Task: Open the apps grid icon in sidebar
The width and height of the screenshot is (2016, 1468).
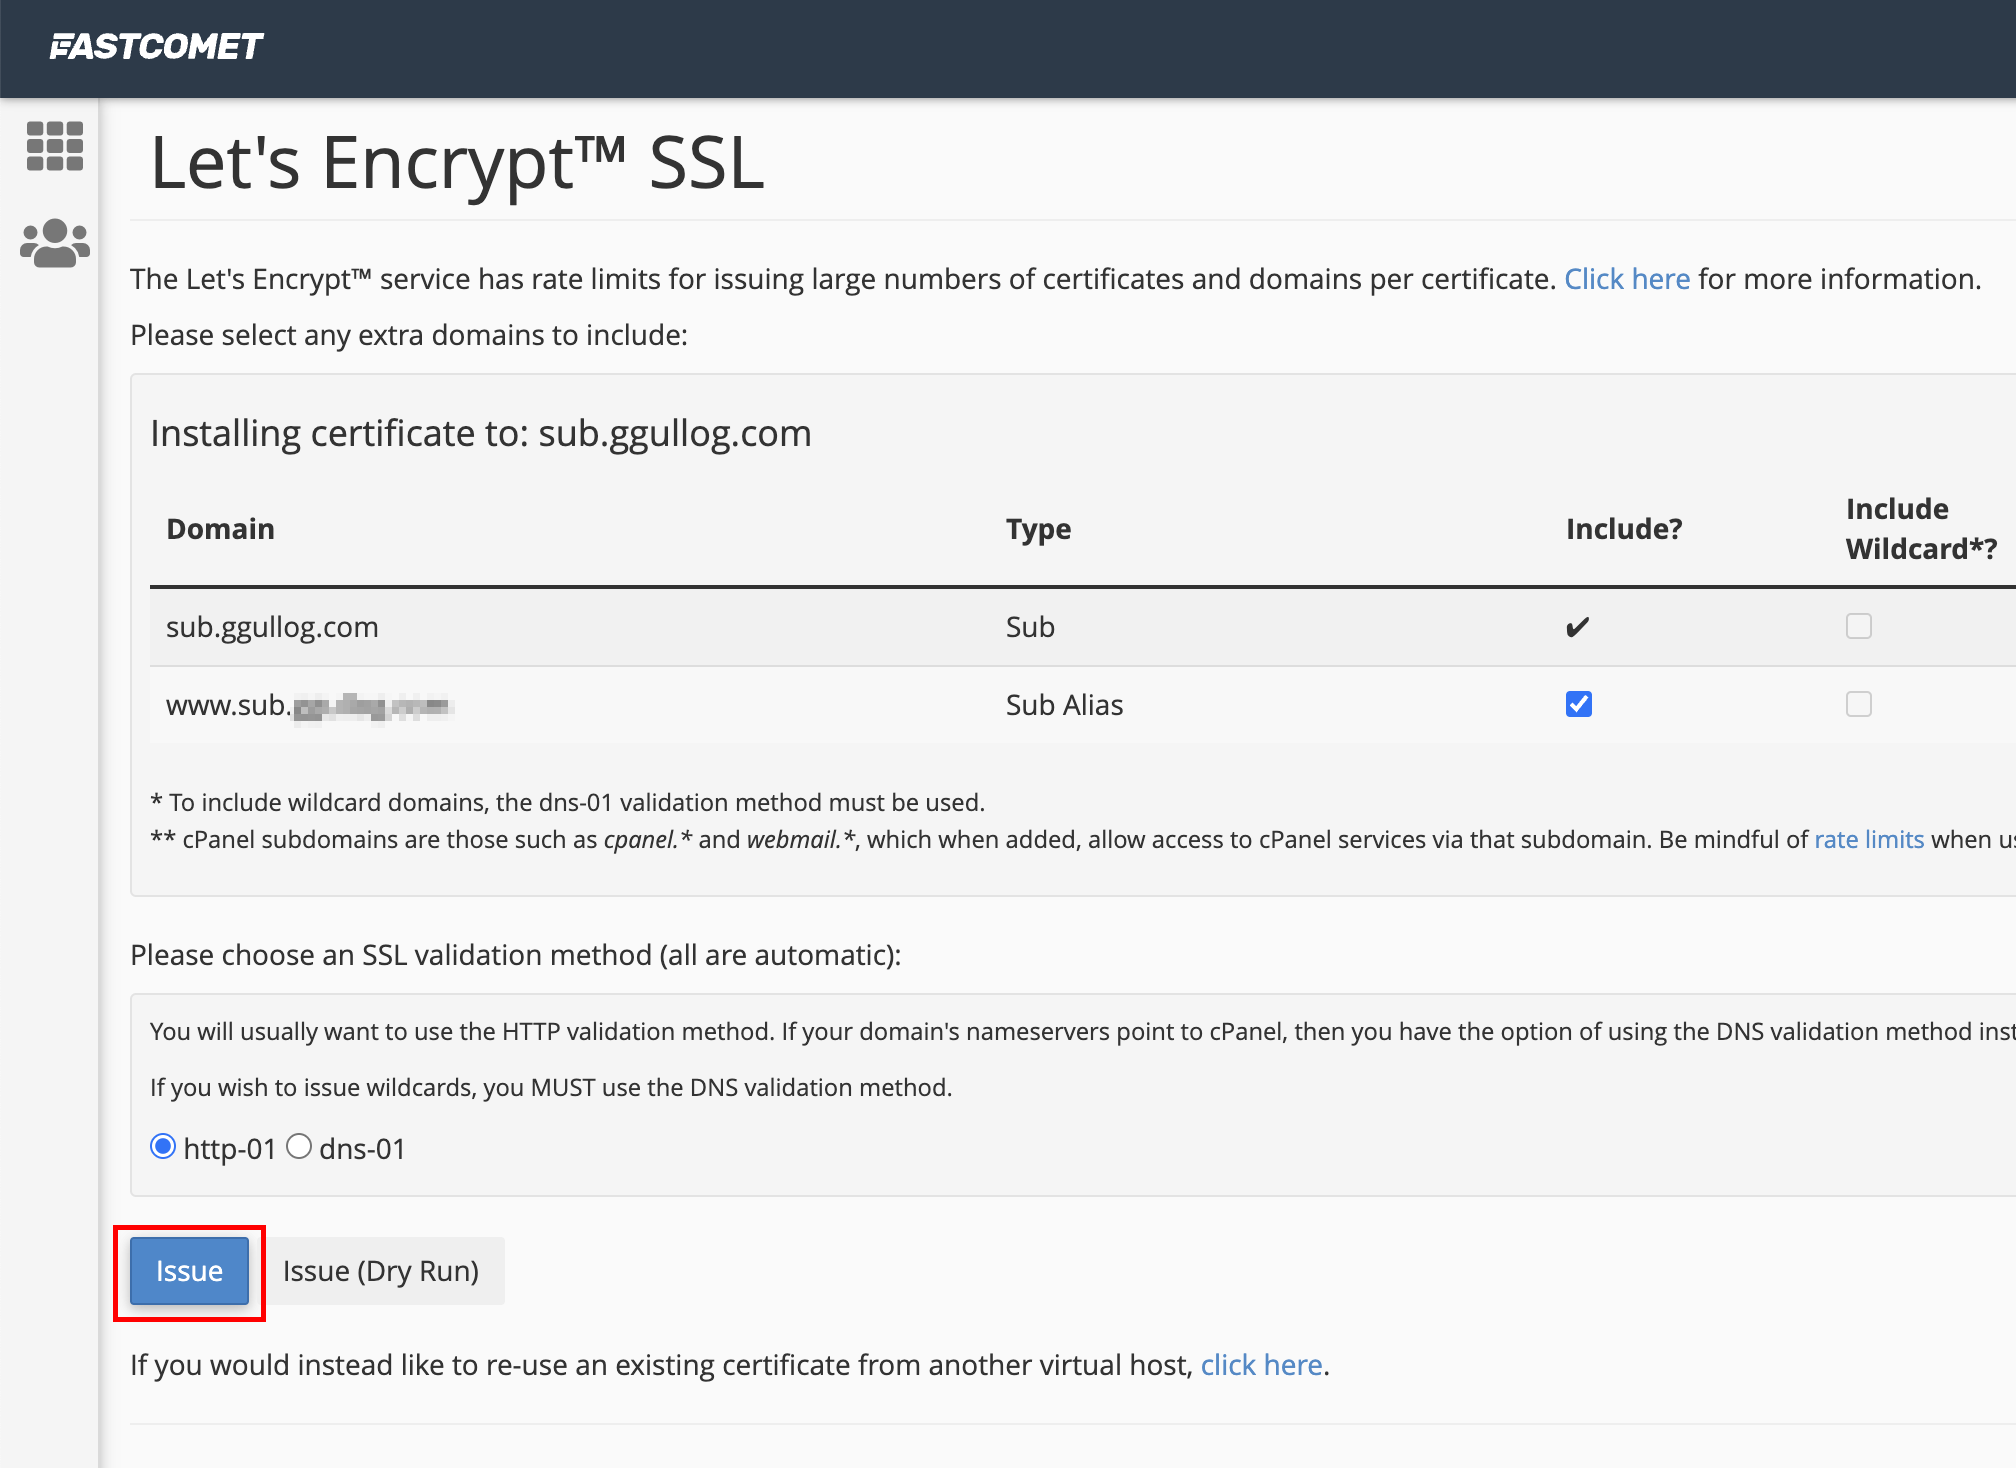Action: [54, 146]
